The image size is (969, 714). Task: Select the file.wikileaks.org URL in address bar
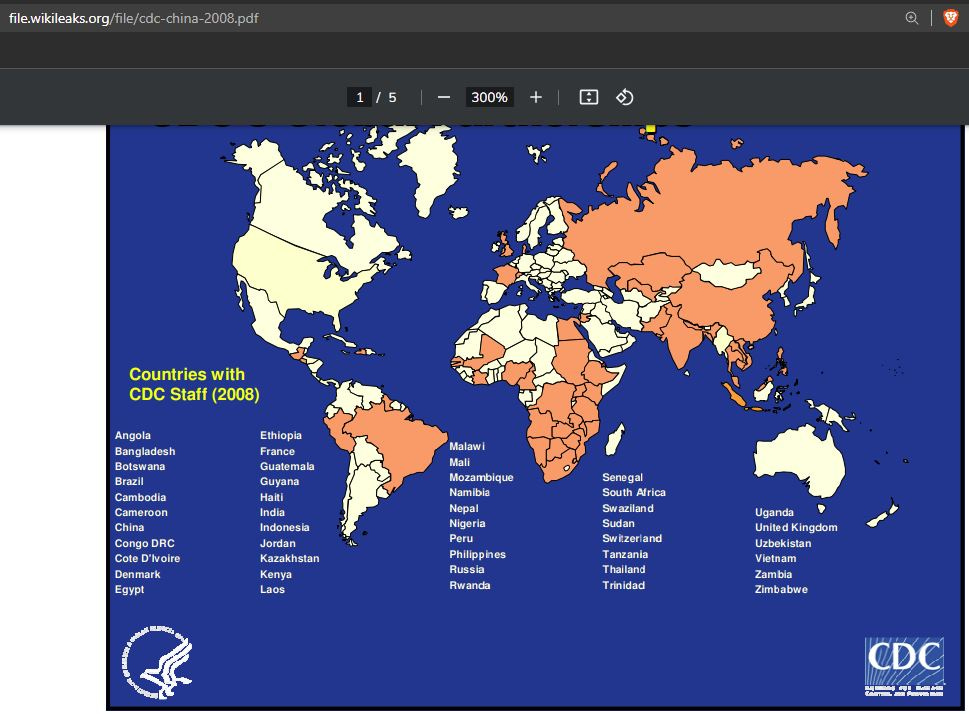[133, 18]
